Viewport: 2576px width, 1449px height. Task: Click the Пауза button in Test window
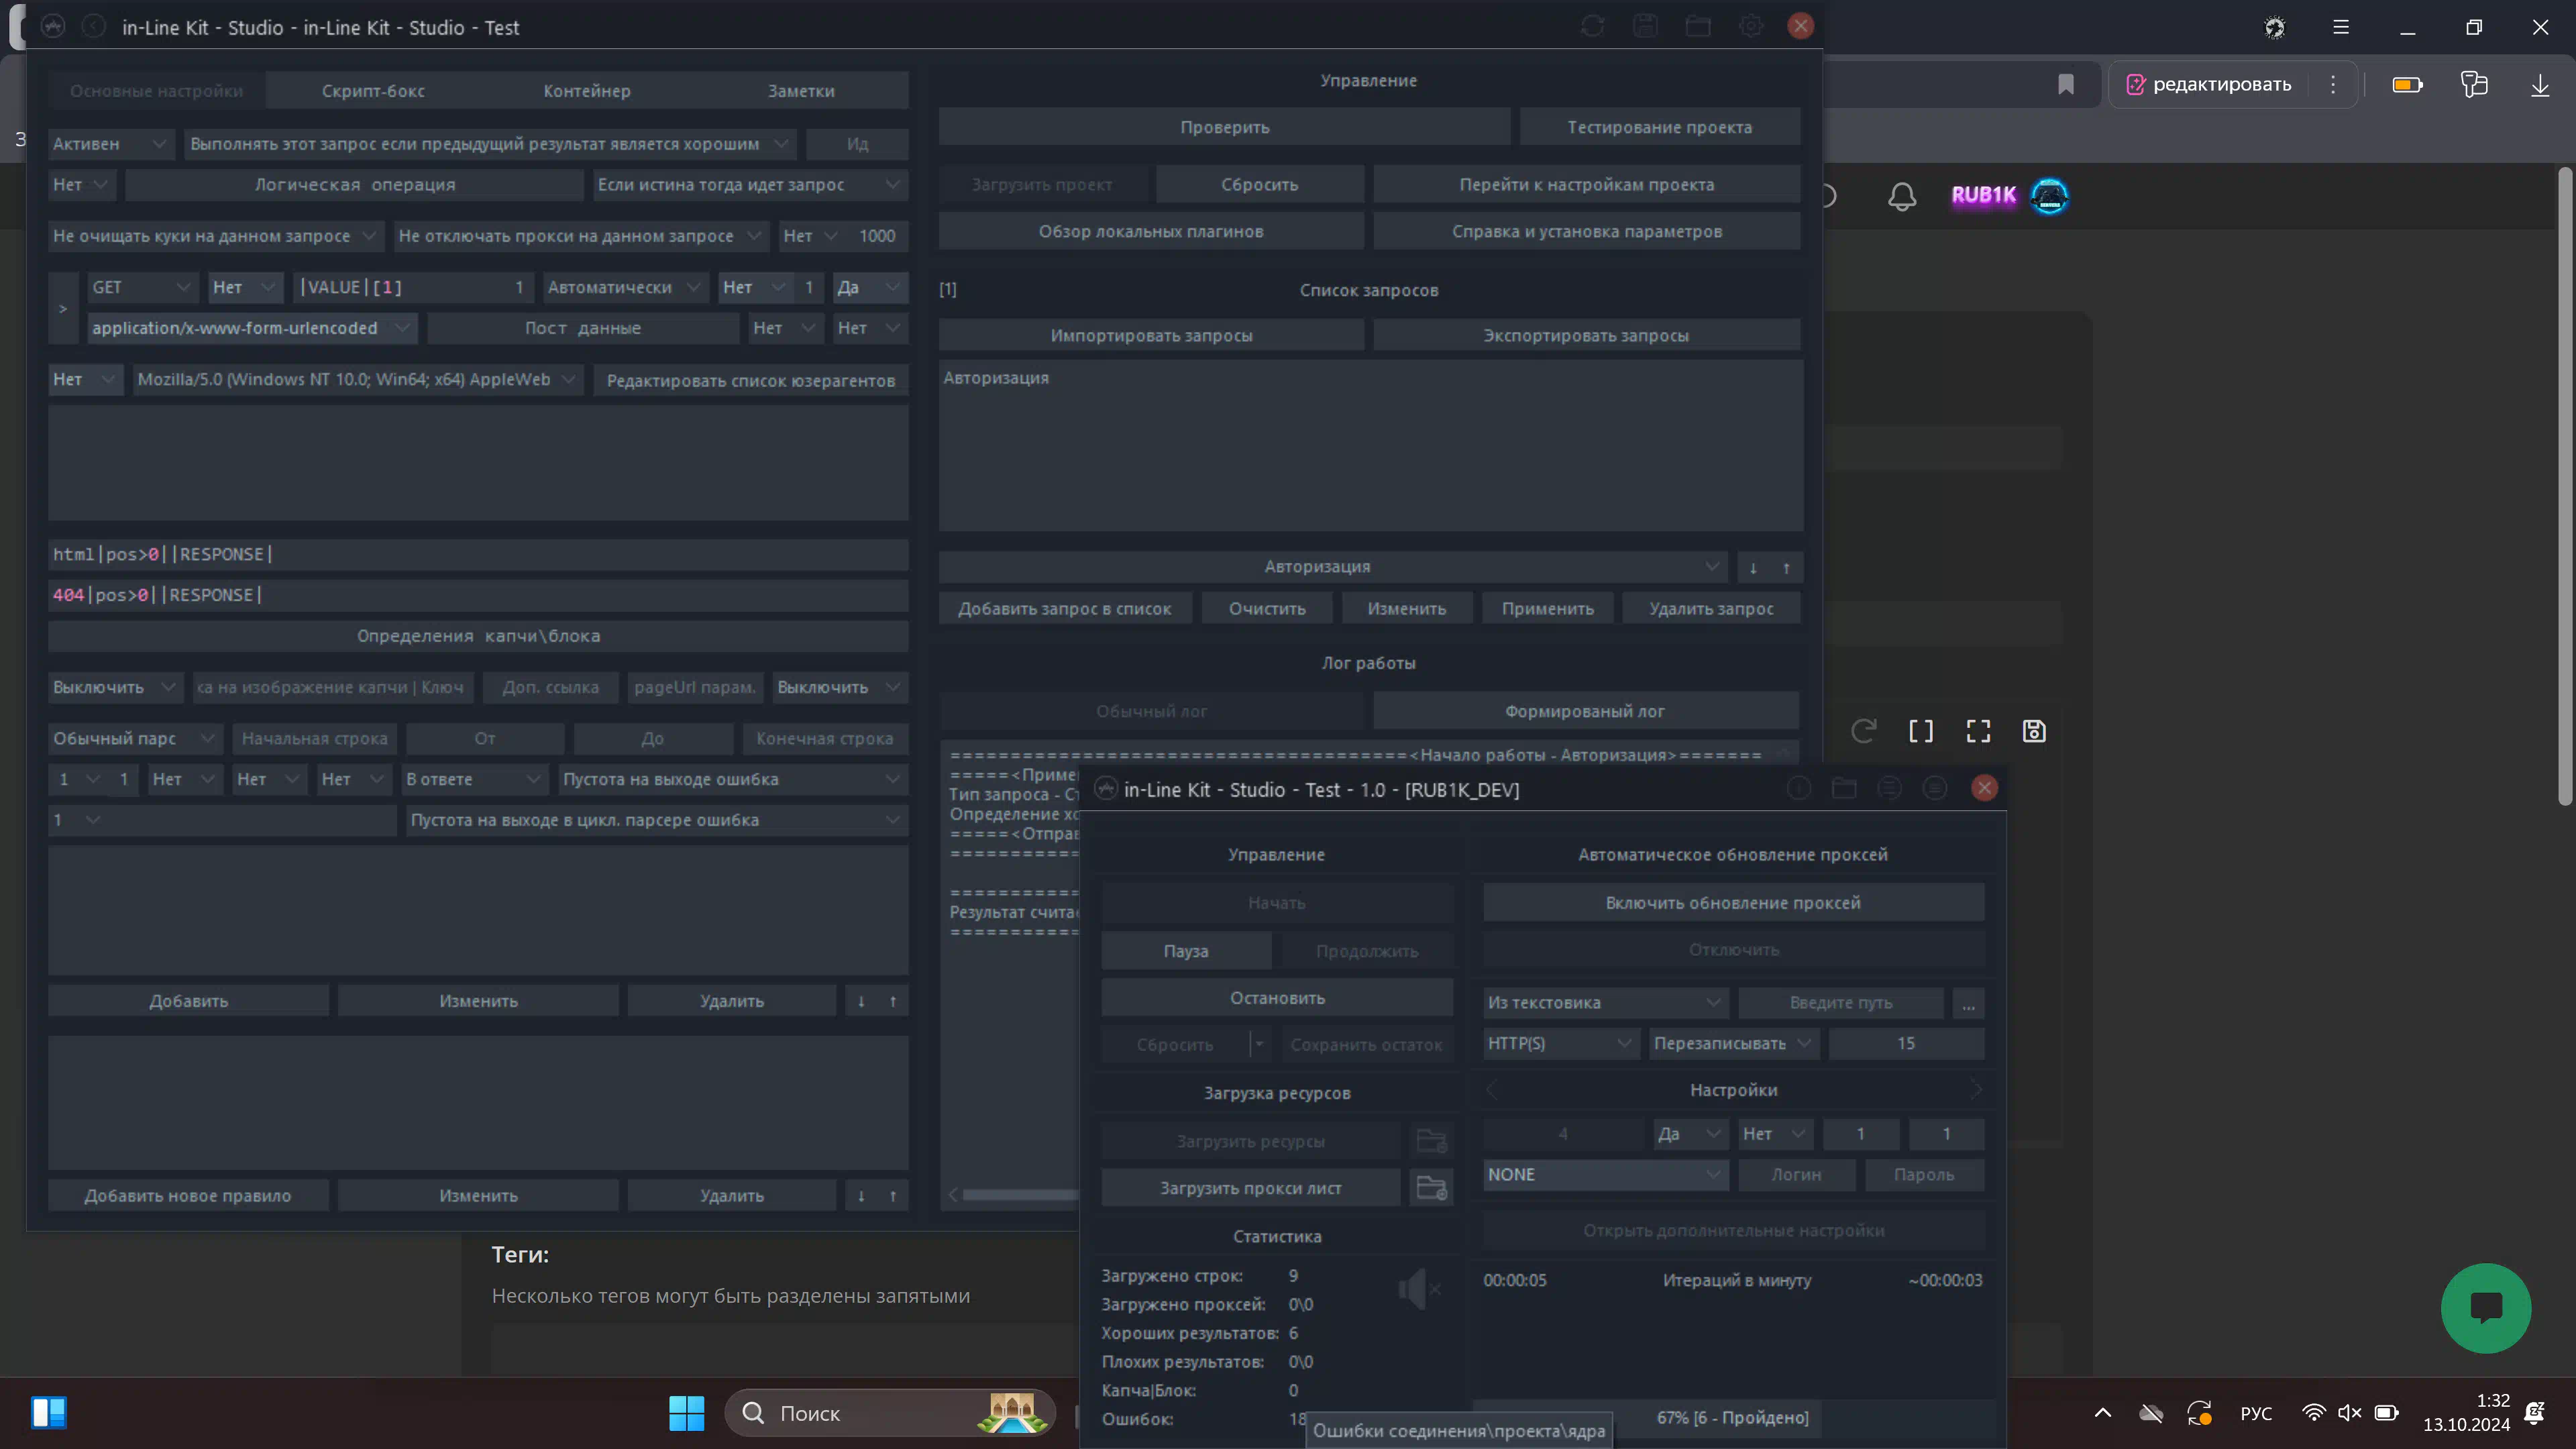click(x=1186, y=951)
